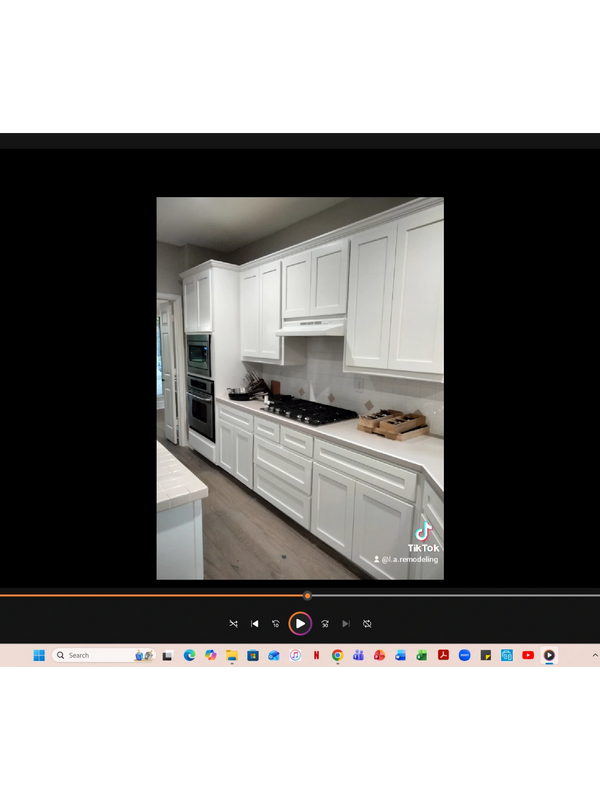The height and width of the screenshot is (800, 600).
Task: Open the light-blue app icon left of YouTube
Action: [507, 655]
